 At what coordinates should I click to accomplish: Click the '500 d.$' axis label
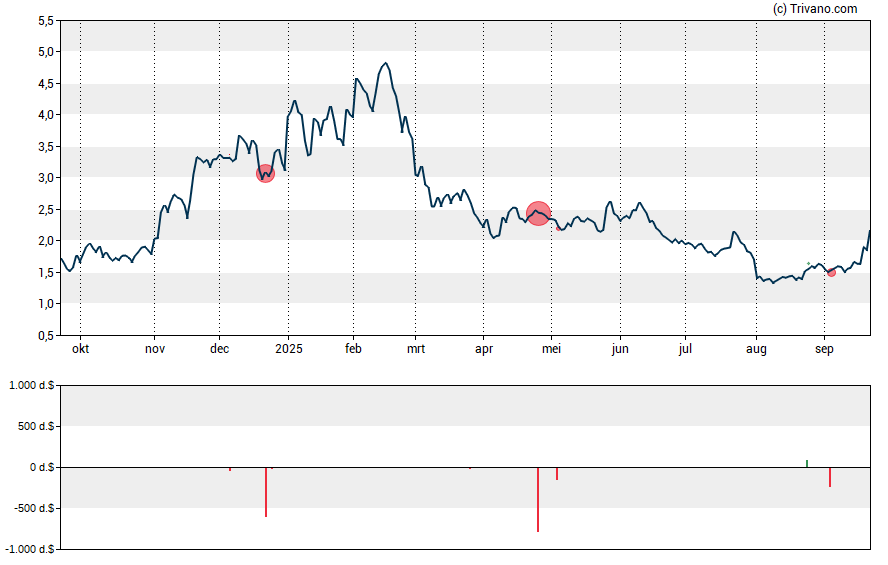(x=36, y=426)
